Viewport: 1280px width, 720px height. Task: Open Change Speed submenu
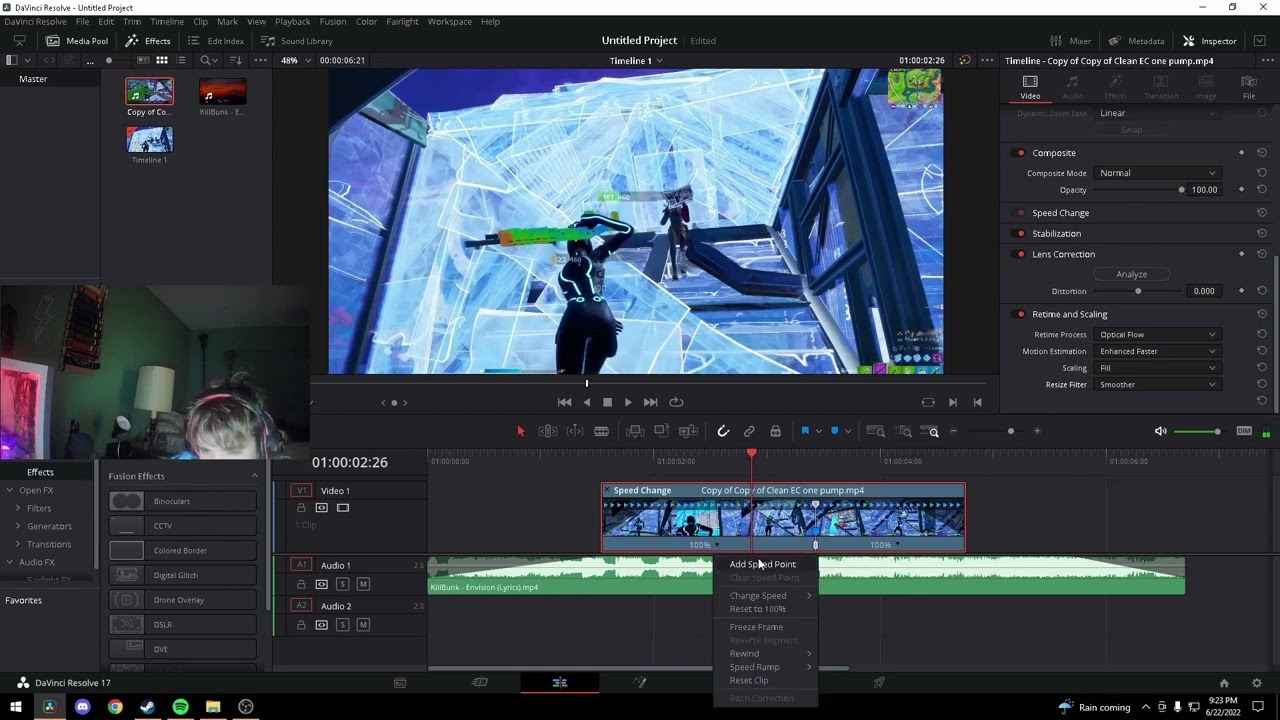(765, 595)
